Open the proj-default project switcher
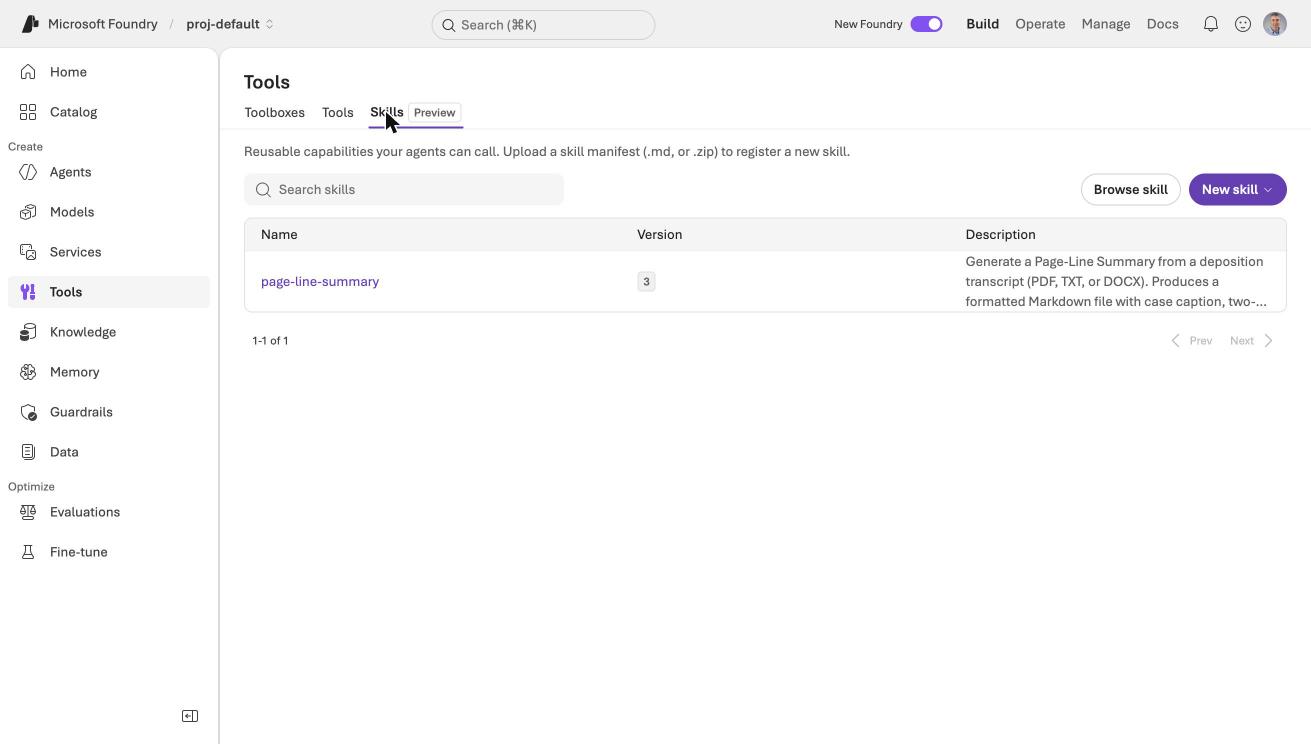 [x=230, y=24]
